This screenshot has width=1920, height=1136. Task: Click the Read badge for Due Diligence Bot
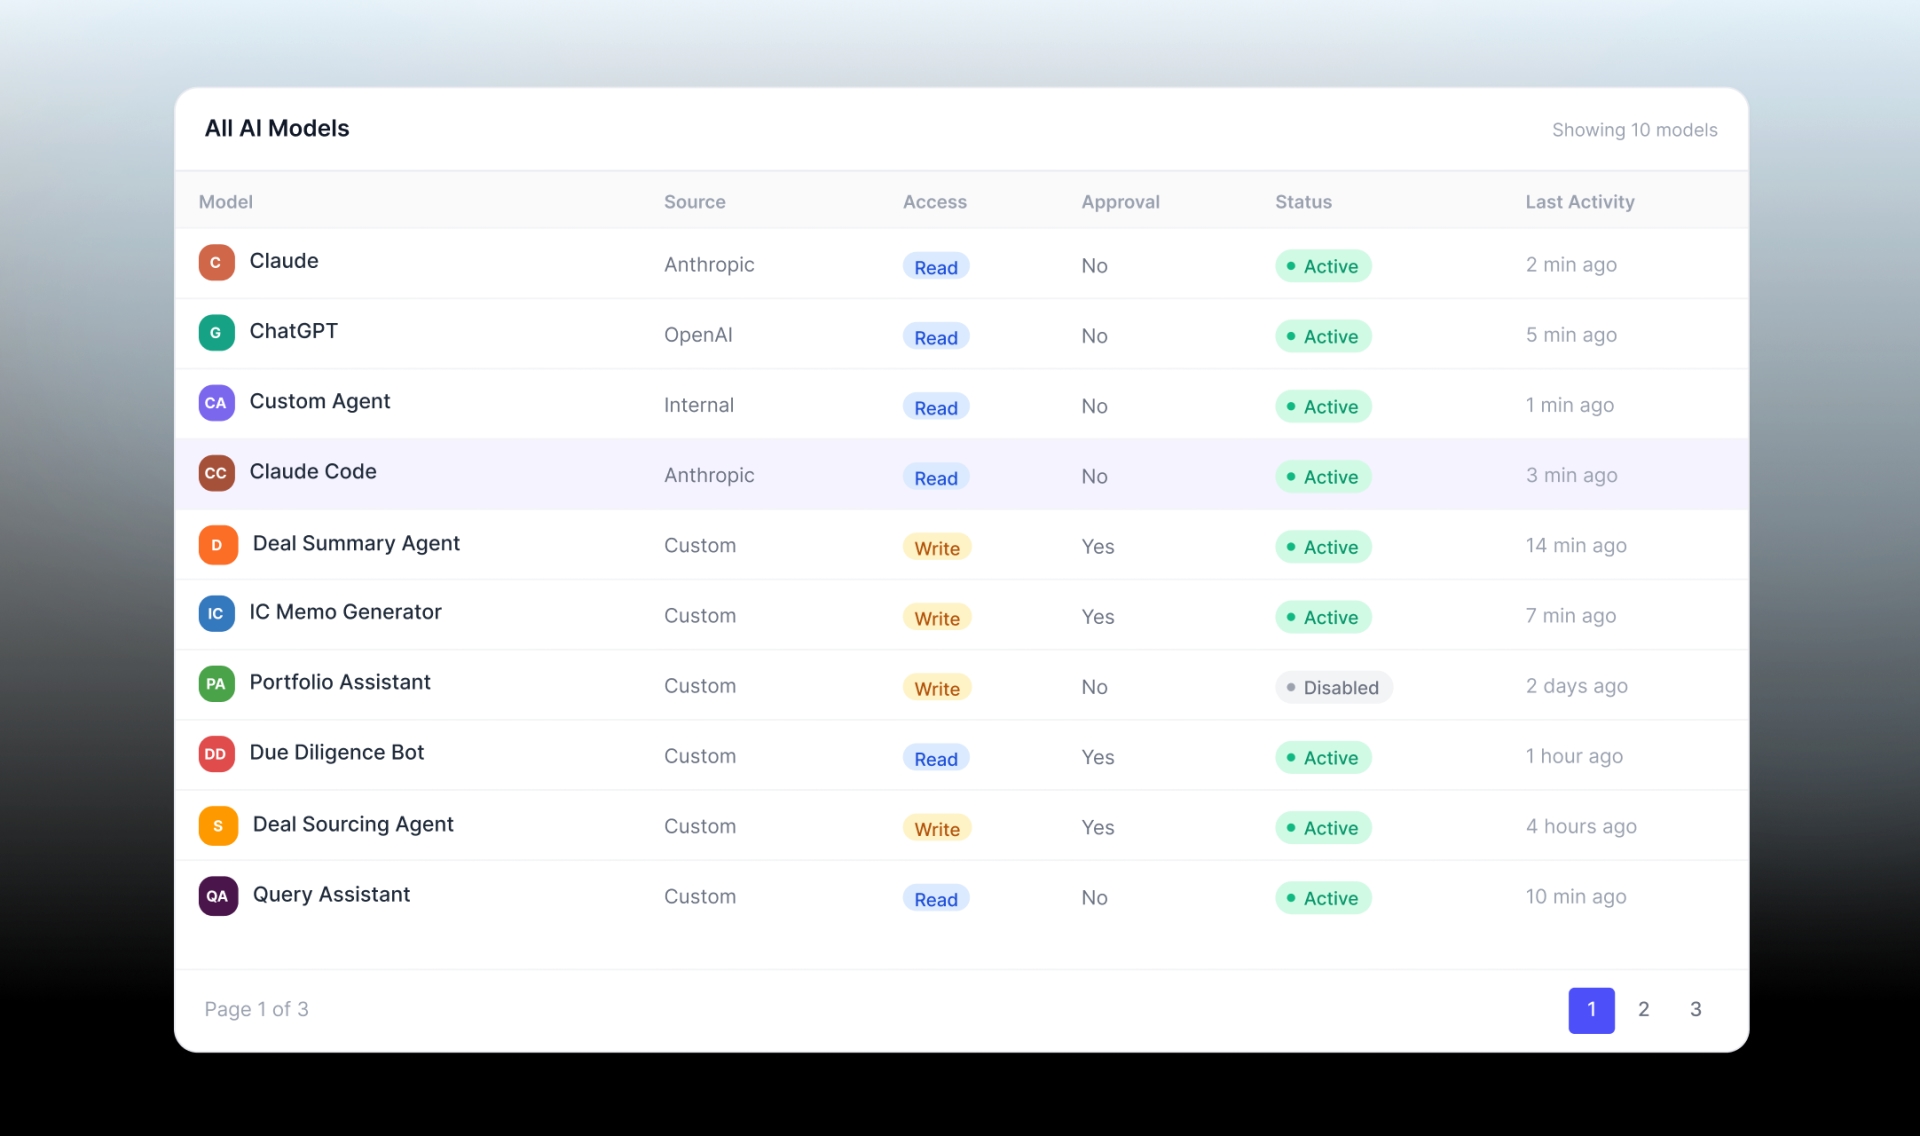[936, 759]
